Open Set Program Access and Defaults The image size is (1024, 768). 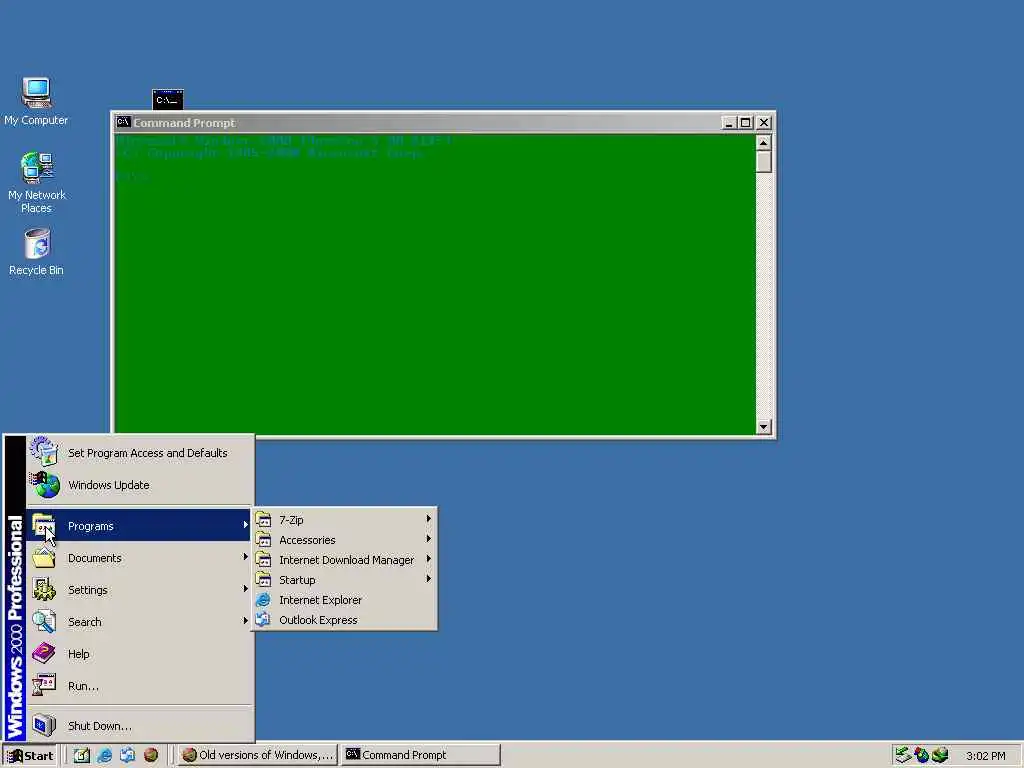click(139, 453)
